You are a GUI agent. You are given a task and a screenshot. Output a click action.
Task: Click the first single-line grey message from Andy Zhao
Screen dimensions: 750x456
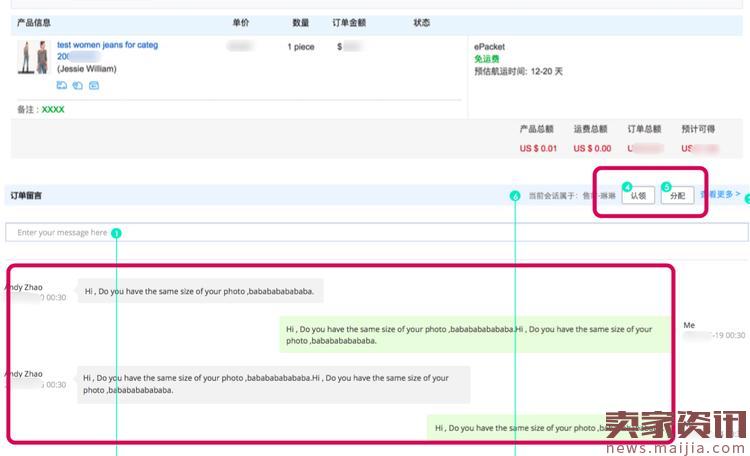(200, 291)
